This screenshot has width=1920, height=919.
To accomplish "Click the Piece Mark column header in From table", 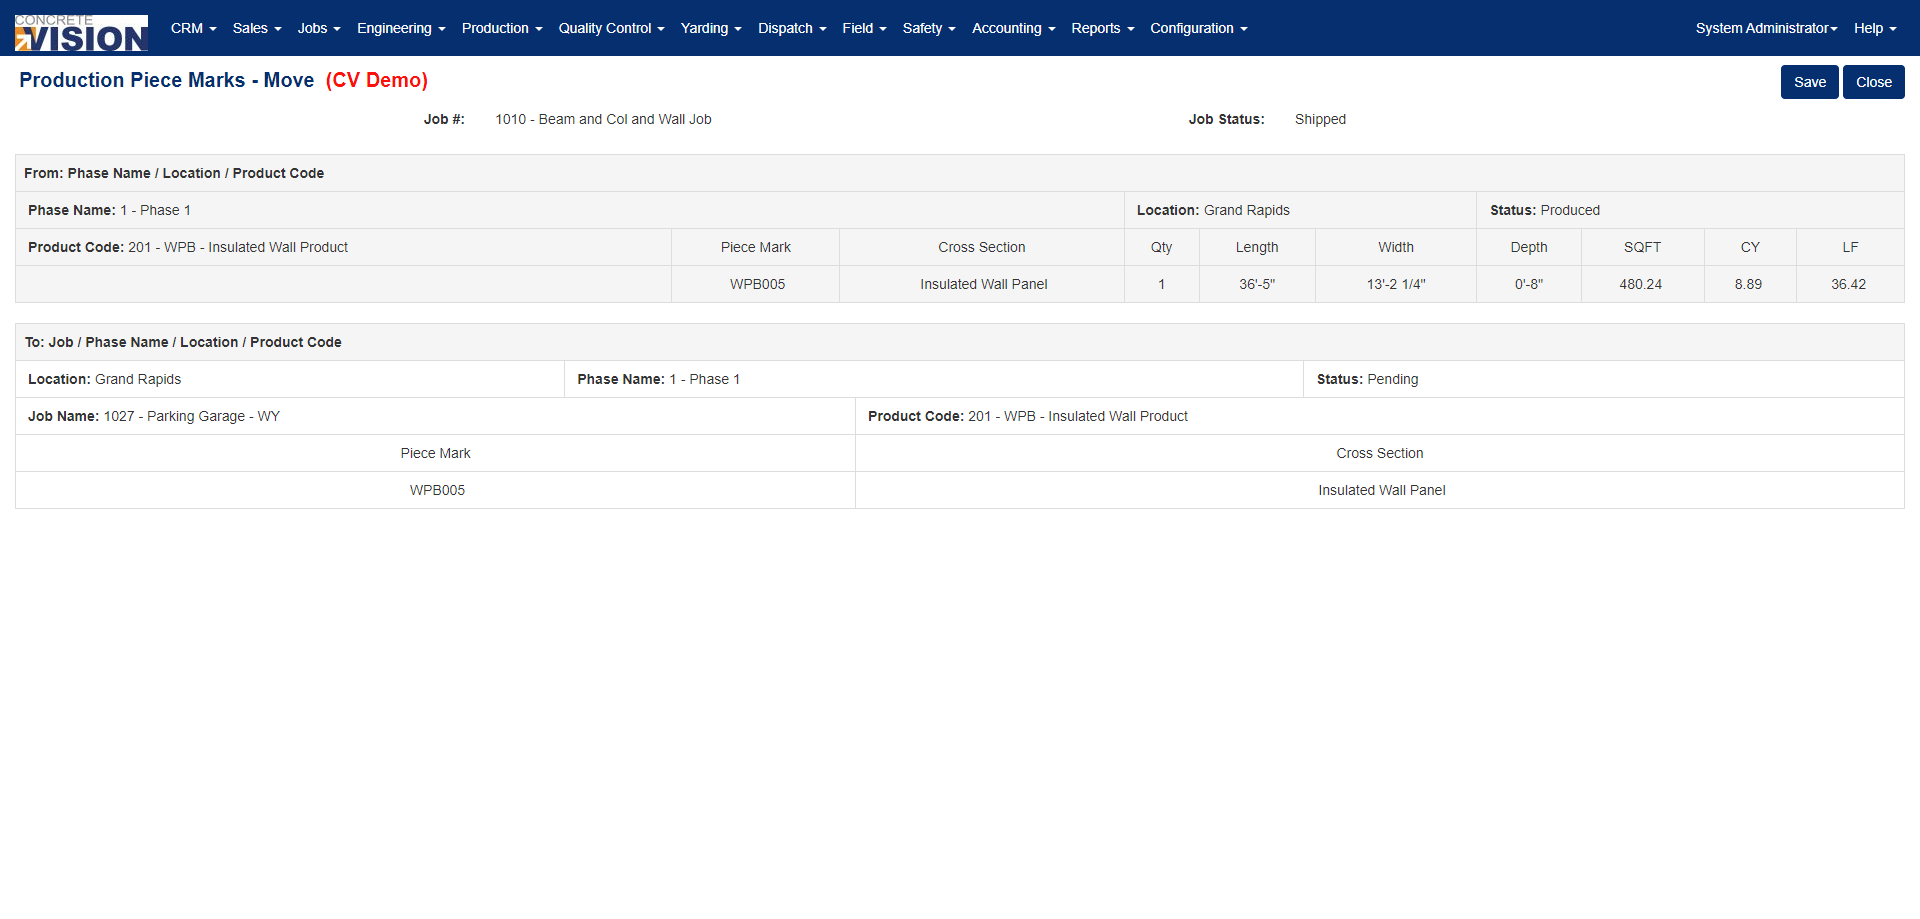I will [755, 247].
